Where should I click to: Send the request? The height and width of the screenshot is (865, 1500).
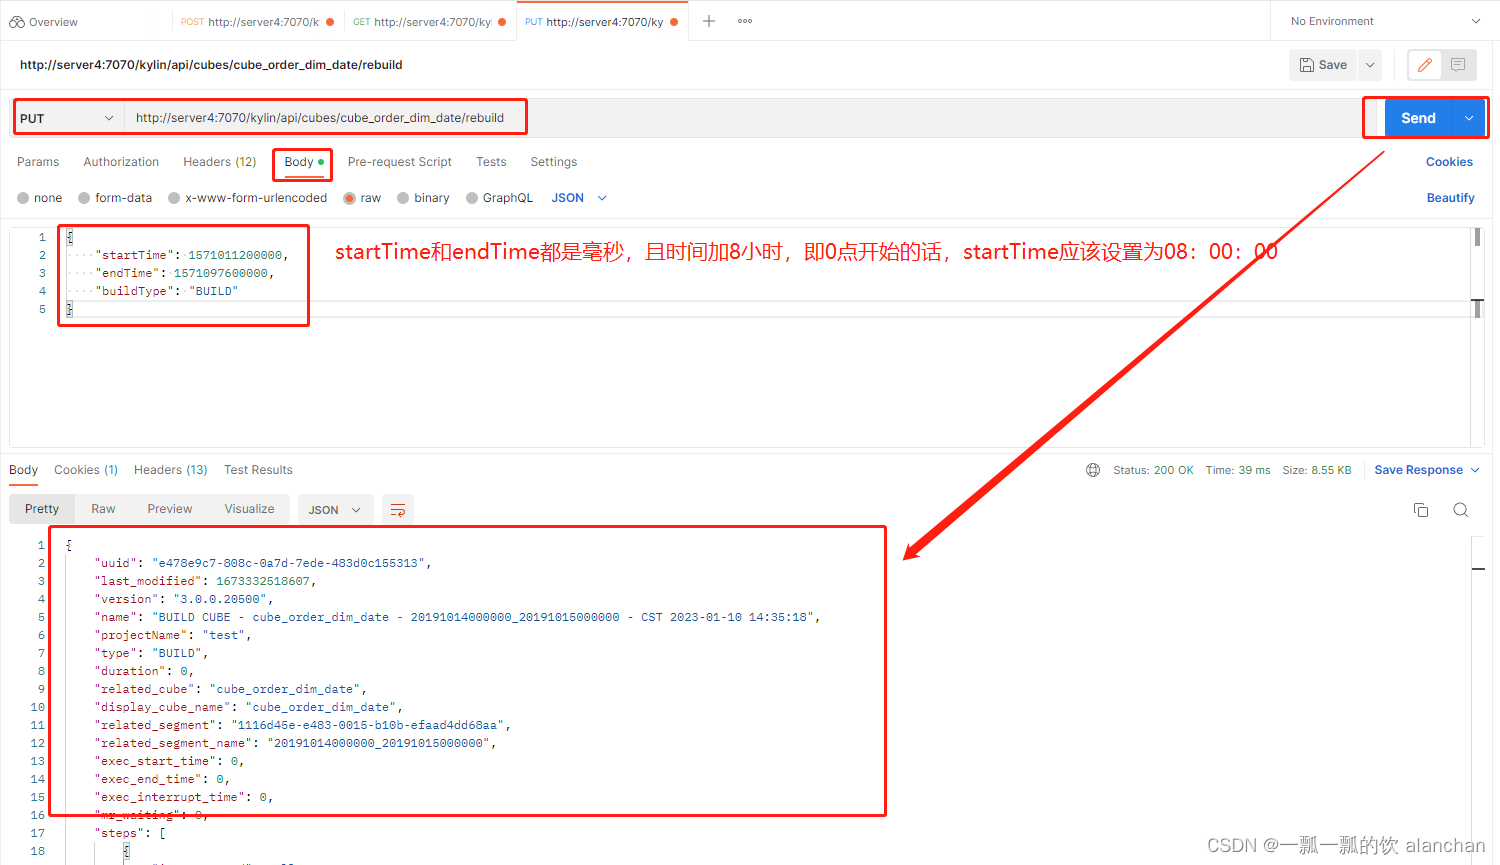coord(1418,118)
